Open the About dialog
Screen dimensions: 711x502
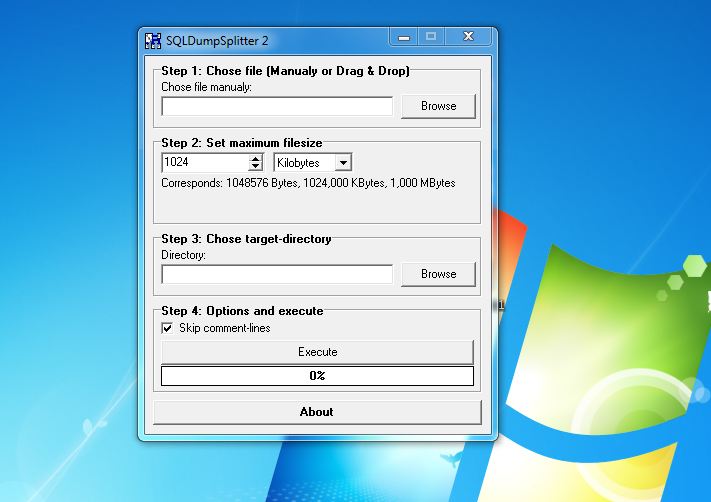click(x=317, y=412)
